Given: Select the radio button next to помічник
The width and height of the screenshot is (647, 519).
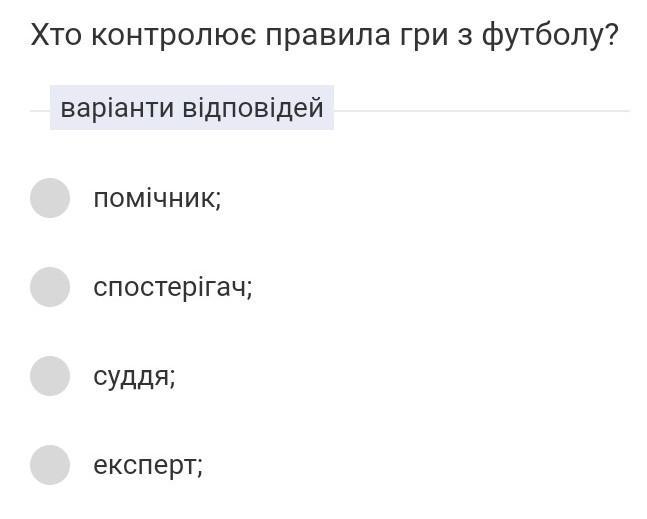Looking at the screenshot, I should pos(50,198).
